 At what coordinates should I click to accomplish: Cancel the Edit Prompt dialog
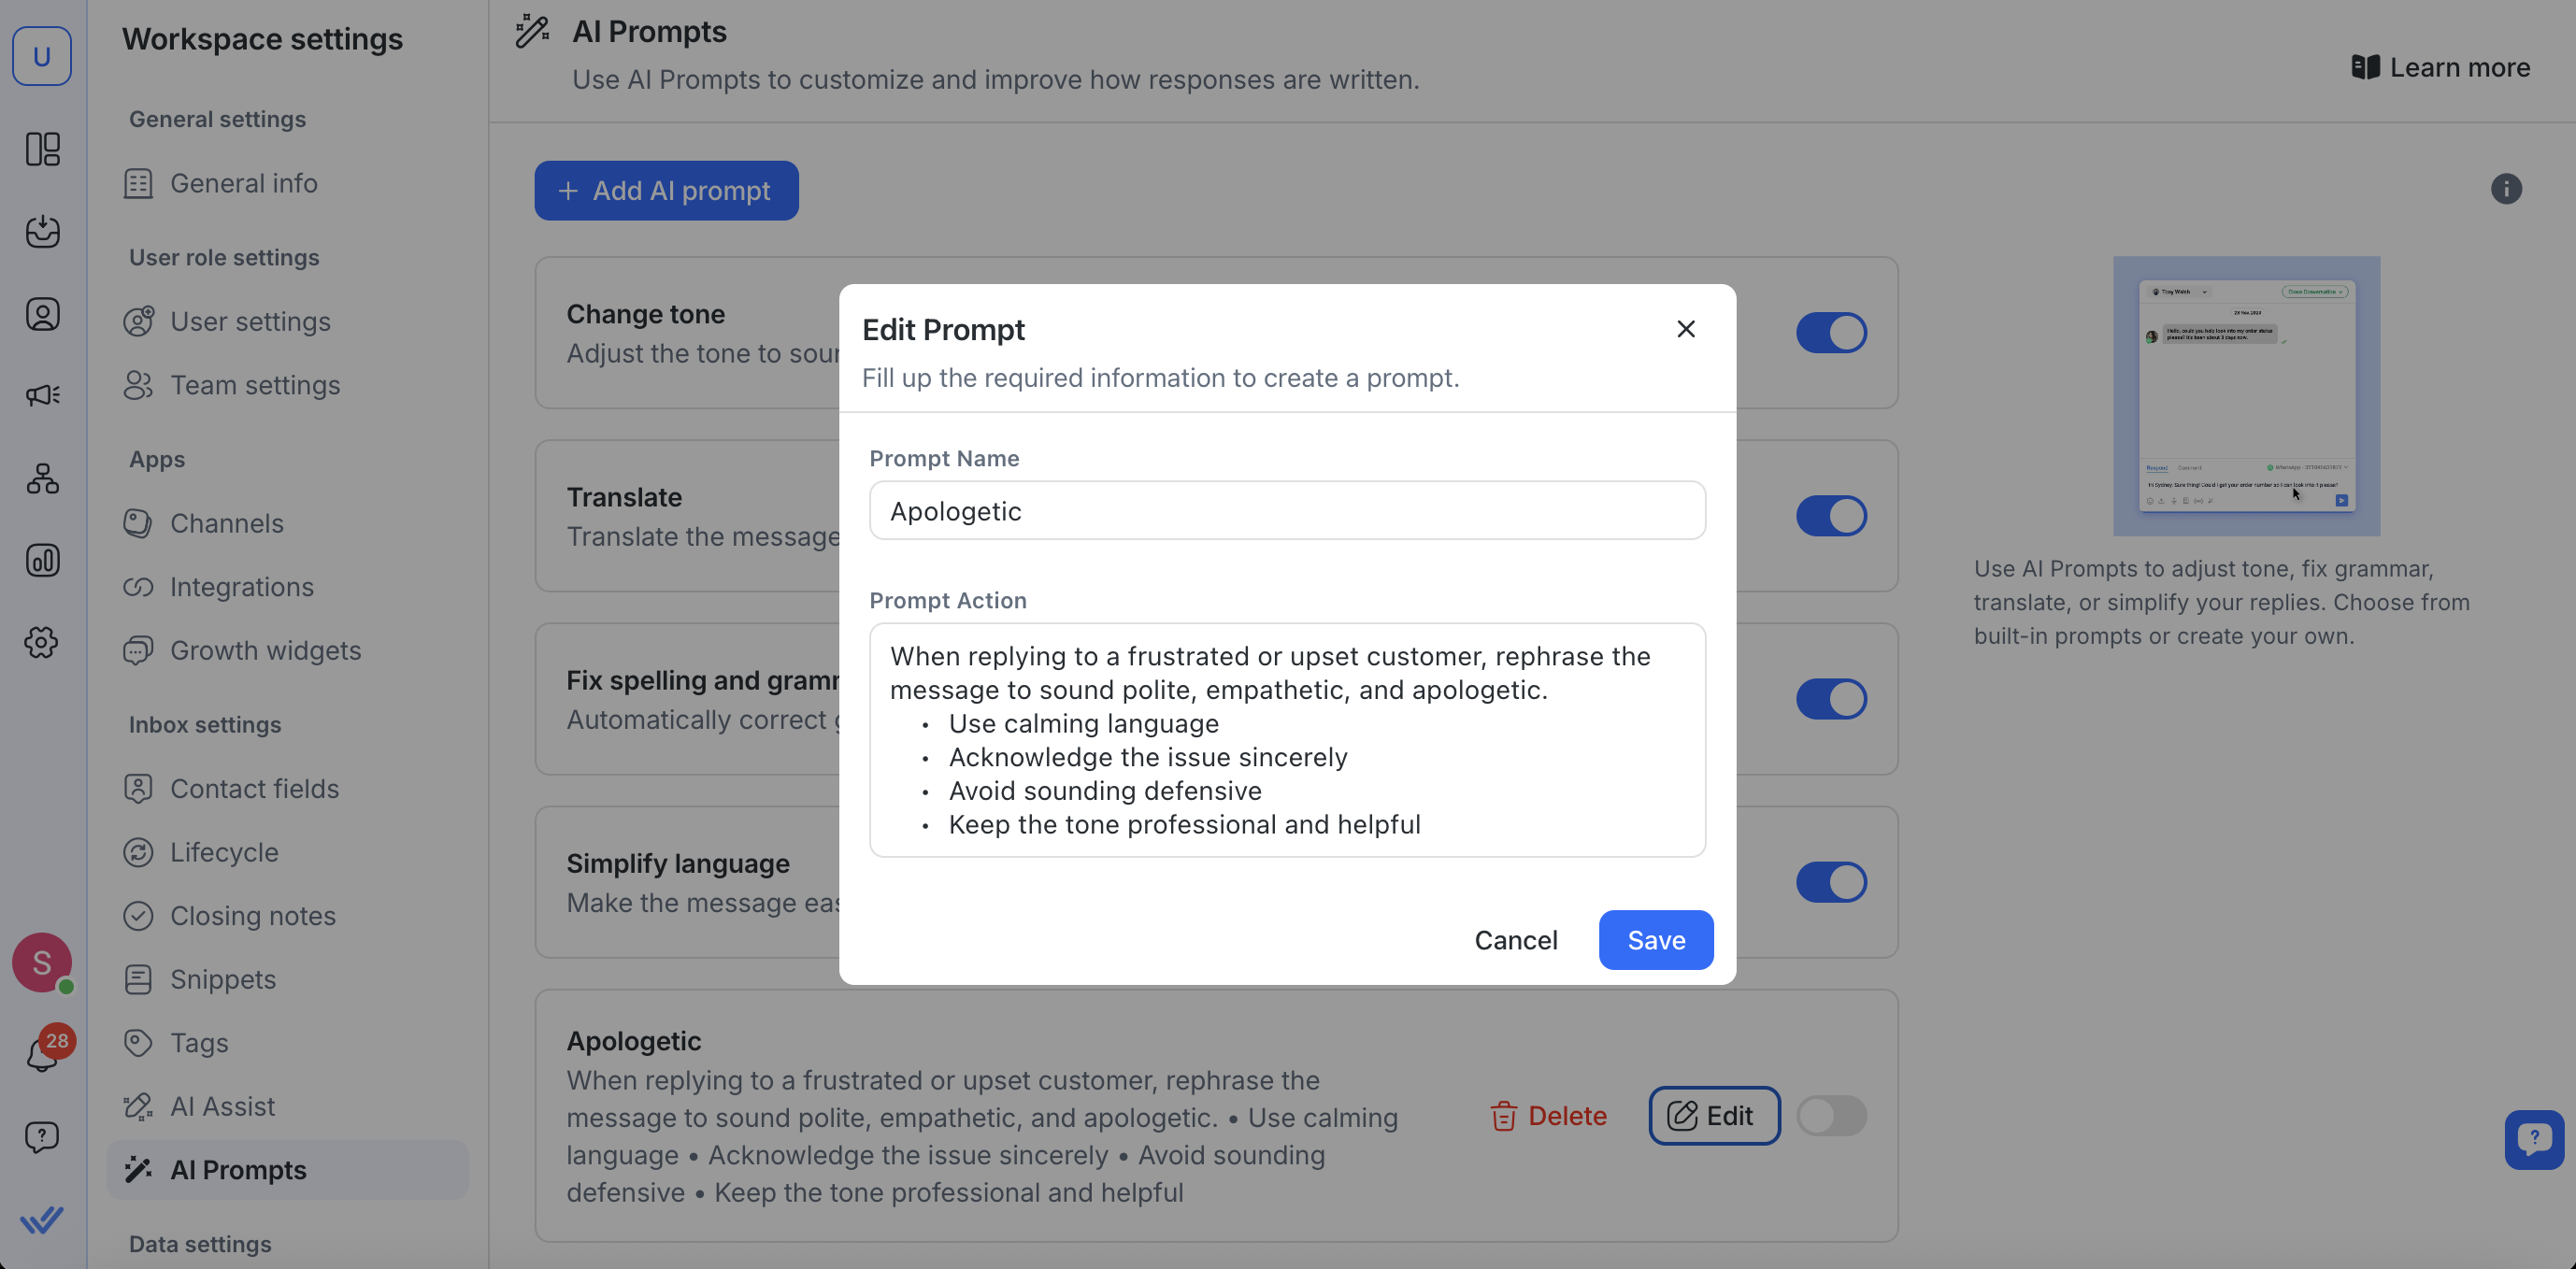point(1515,940)
